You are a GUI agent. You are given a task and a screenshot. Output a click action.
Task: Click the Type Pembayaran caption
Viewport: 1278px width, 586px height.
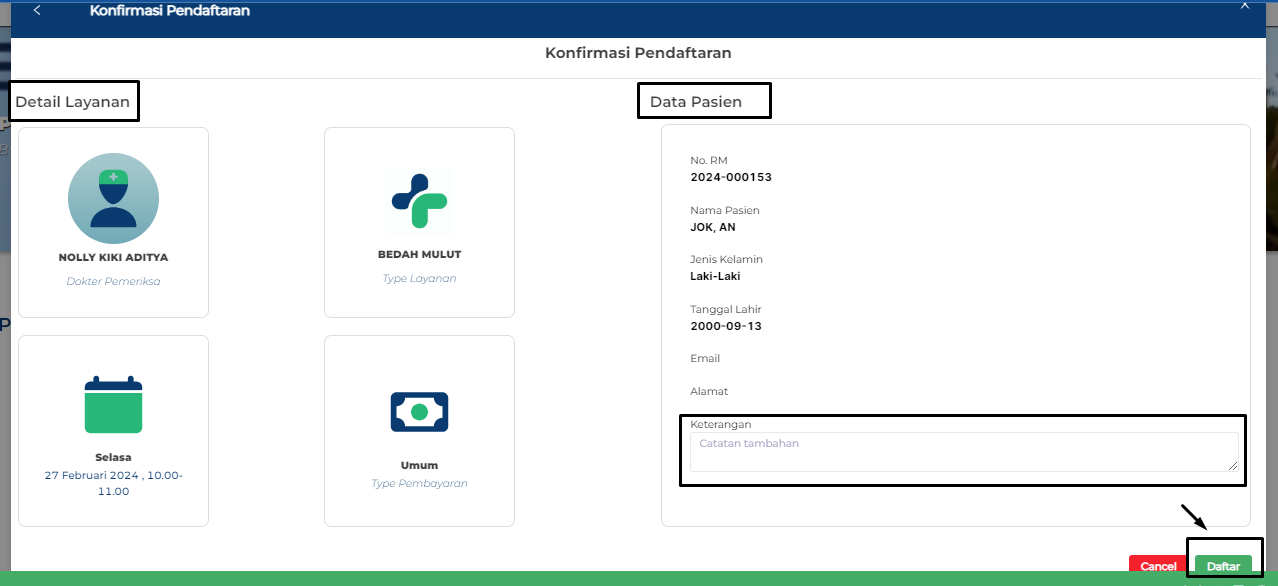[x=419, y=483]
